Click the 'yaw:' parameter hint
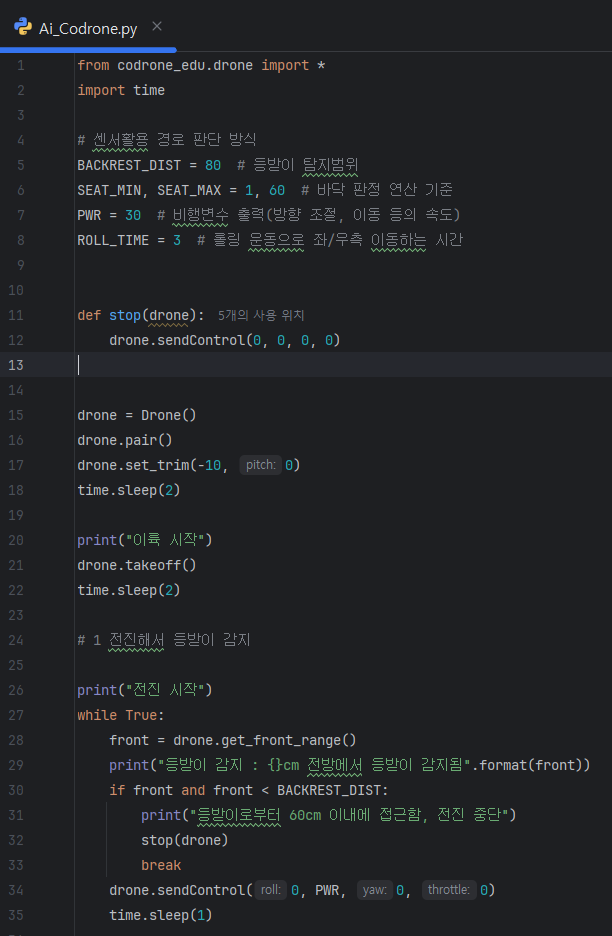Screen dimensions: 612x936 [375, 890]
